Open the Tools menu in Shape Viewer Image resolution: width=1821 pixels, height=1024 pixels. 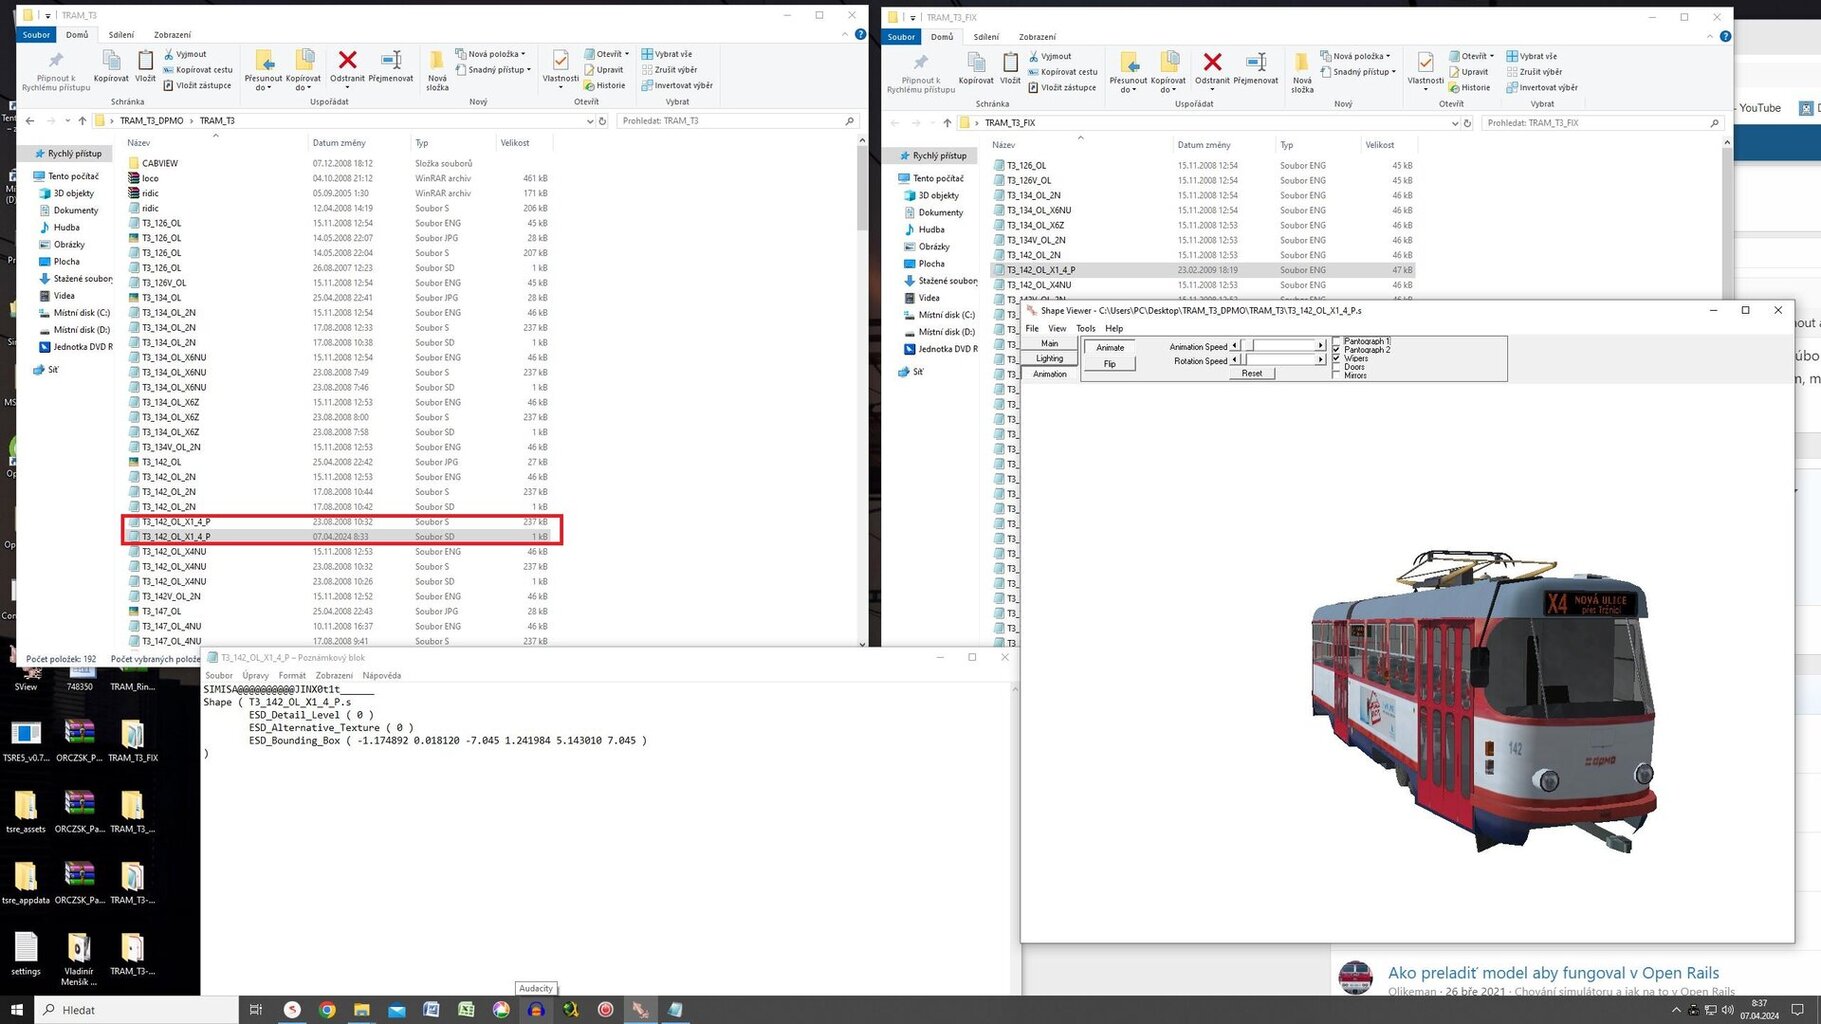click(1085, 328)
